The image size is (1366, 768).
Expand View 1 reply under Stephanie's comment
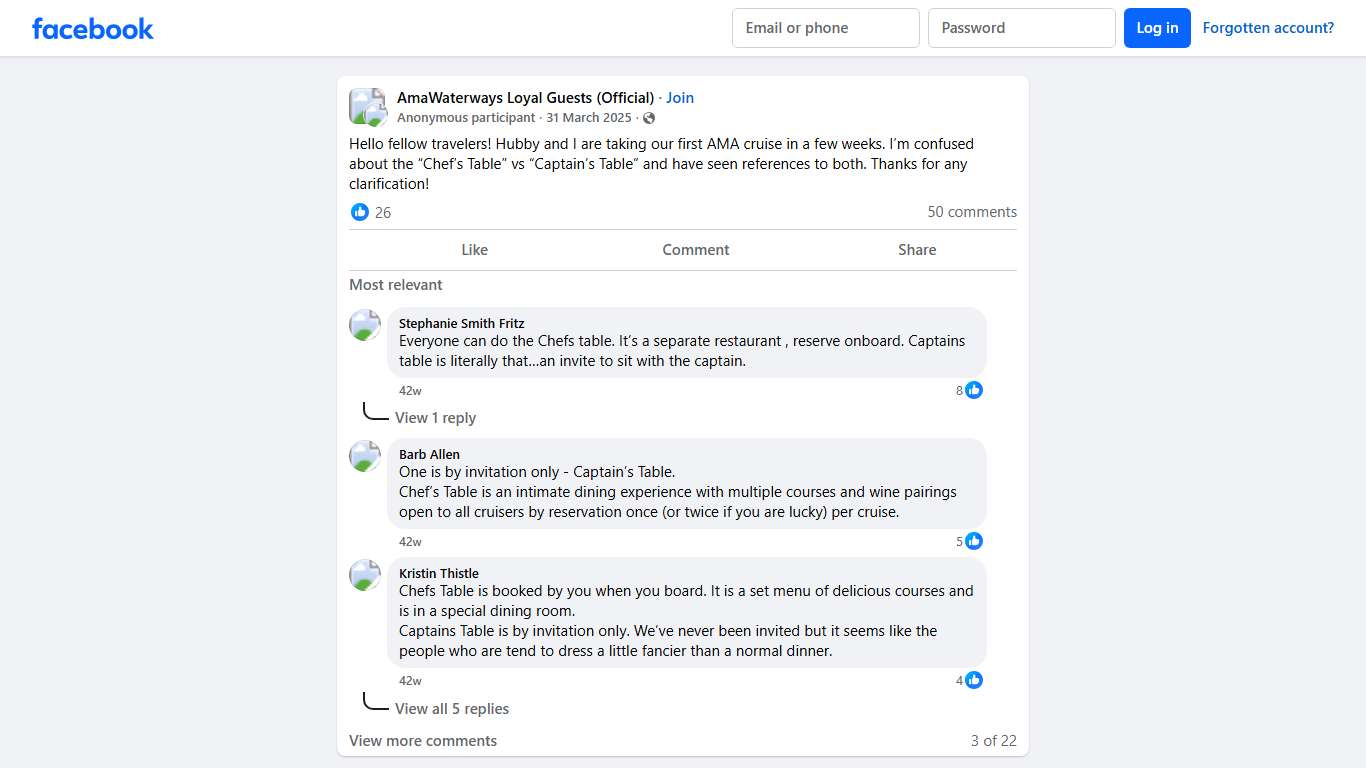pos(435,418)
